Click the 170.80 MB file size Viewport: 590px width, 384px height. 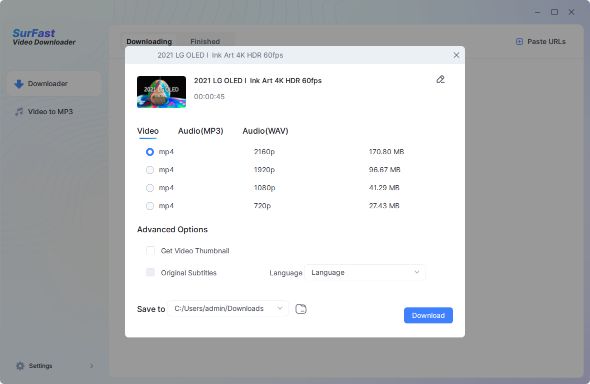(x=386, y=152)
